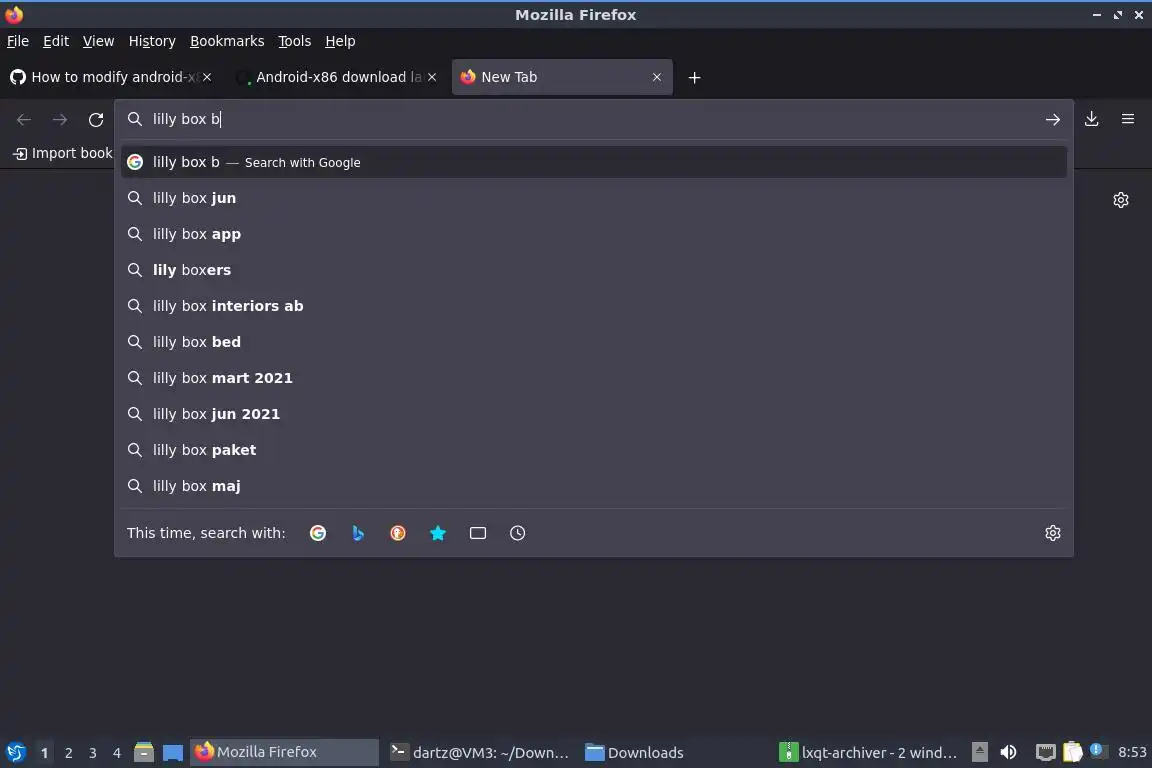Click the forward navigation arrow

coord(60,120)
